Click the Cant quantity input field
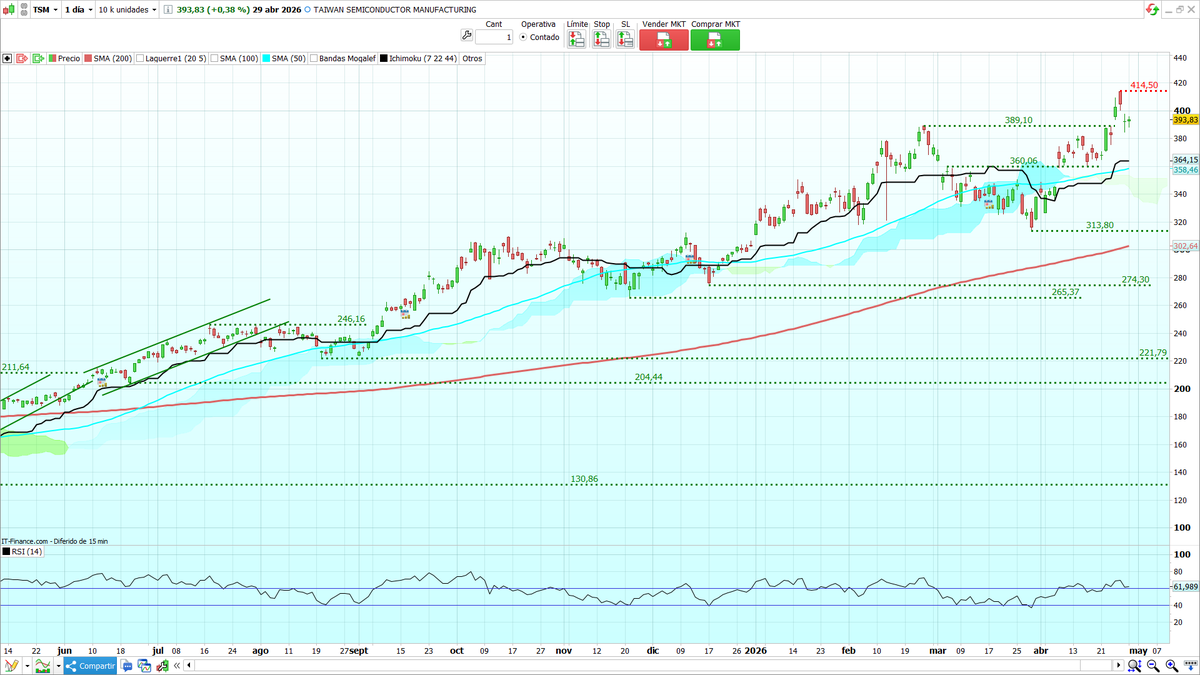Screen dimensions: 1200x675 pos(494,37)
